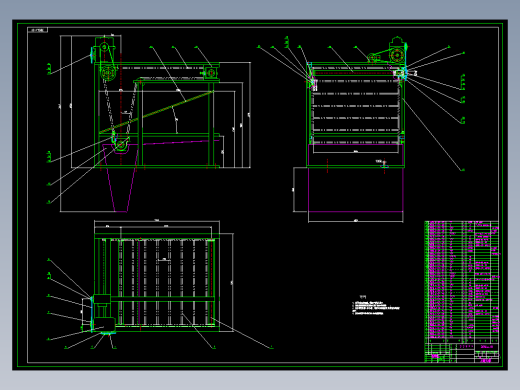520x390 pixels.
Task: Click the magenta hopper funnel outline
Action: click(121, 177)
